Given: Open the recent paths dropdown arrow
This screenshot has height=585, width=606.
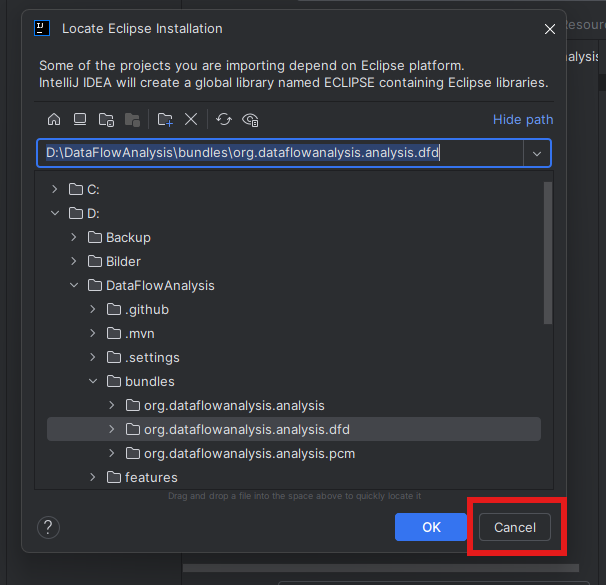Looking at the screenshot, I should [536, 153].
